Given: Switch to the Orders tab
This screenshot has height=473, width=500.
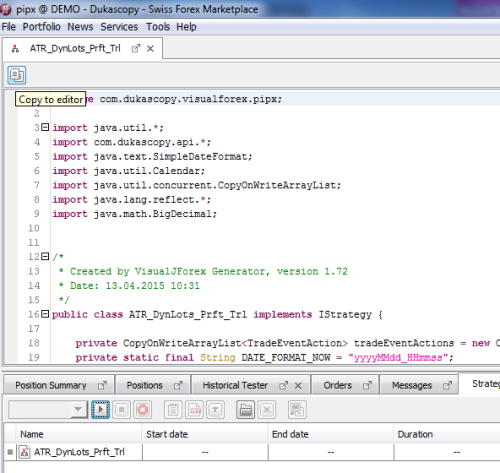Looking at the screenshot, I should (337, 385).
